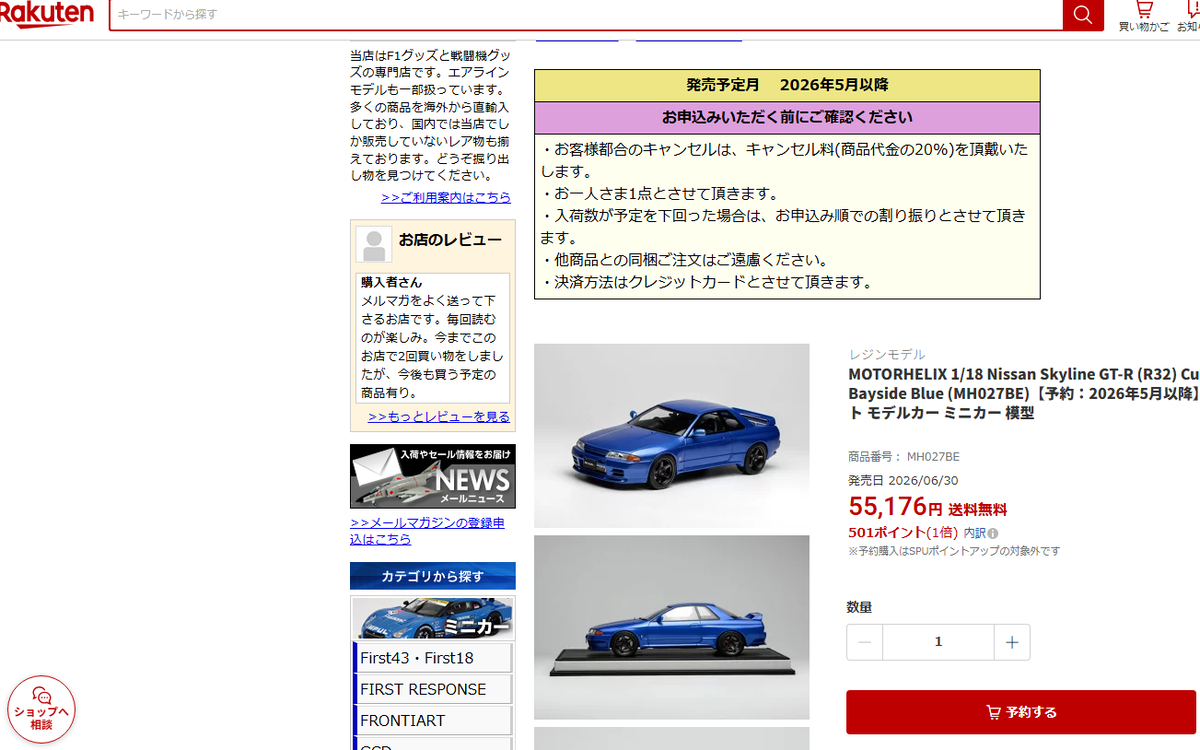Click the 数量 label
The height and width of the screenshot is (750, 1200).
click(860, 607)
